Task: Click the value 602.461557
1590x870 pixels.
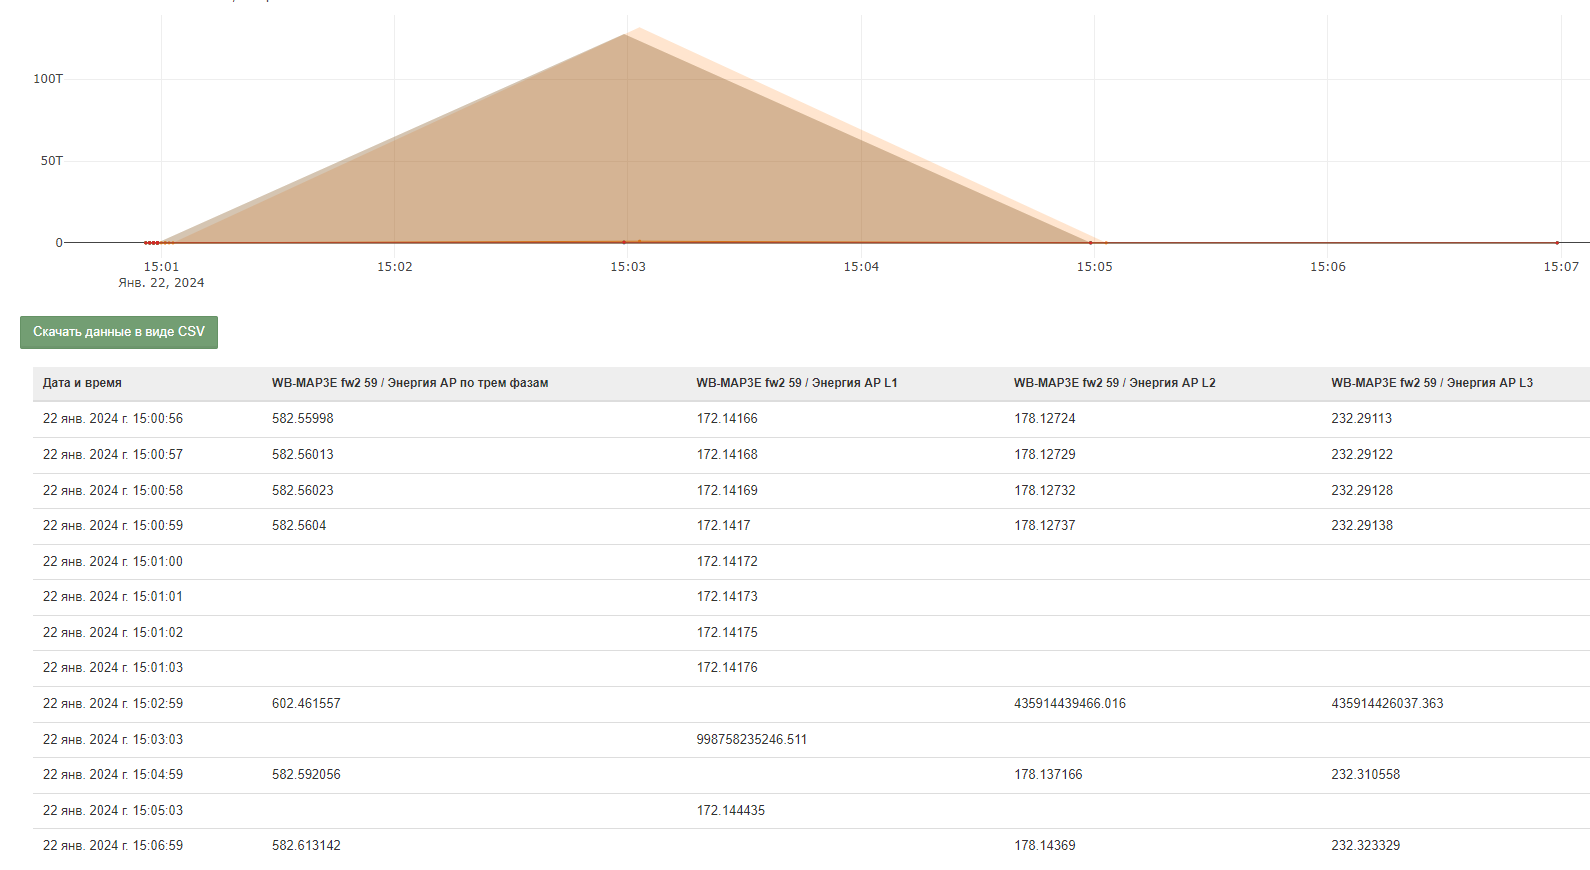Action: pos(306,704)
